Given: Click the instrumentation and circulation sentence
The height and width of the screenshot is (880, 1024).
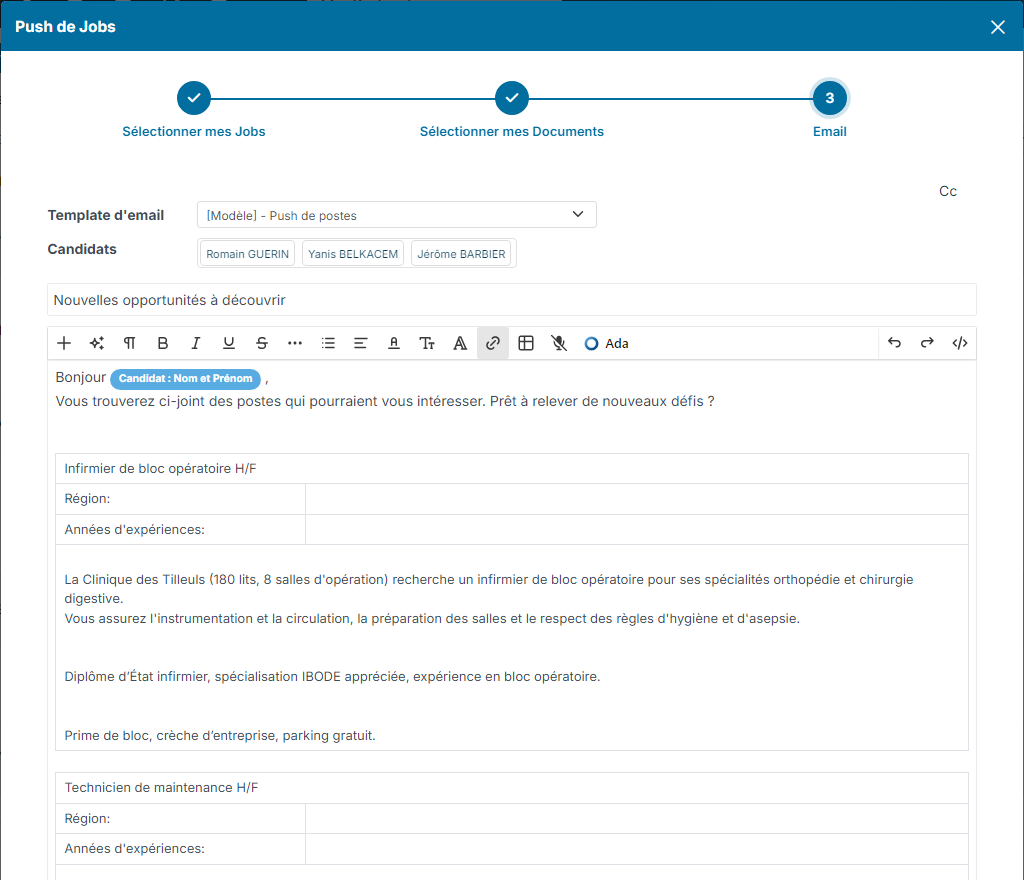Looking at the screenshot, I should [432, 619].
